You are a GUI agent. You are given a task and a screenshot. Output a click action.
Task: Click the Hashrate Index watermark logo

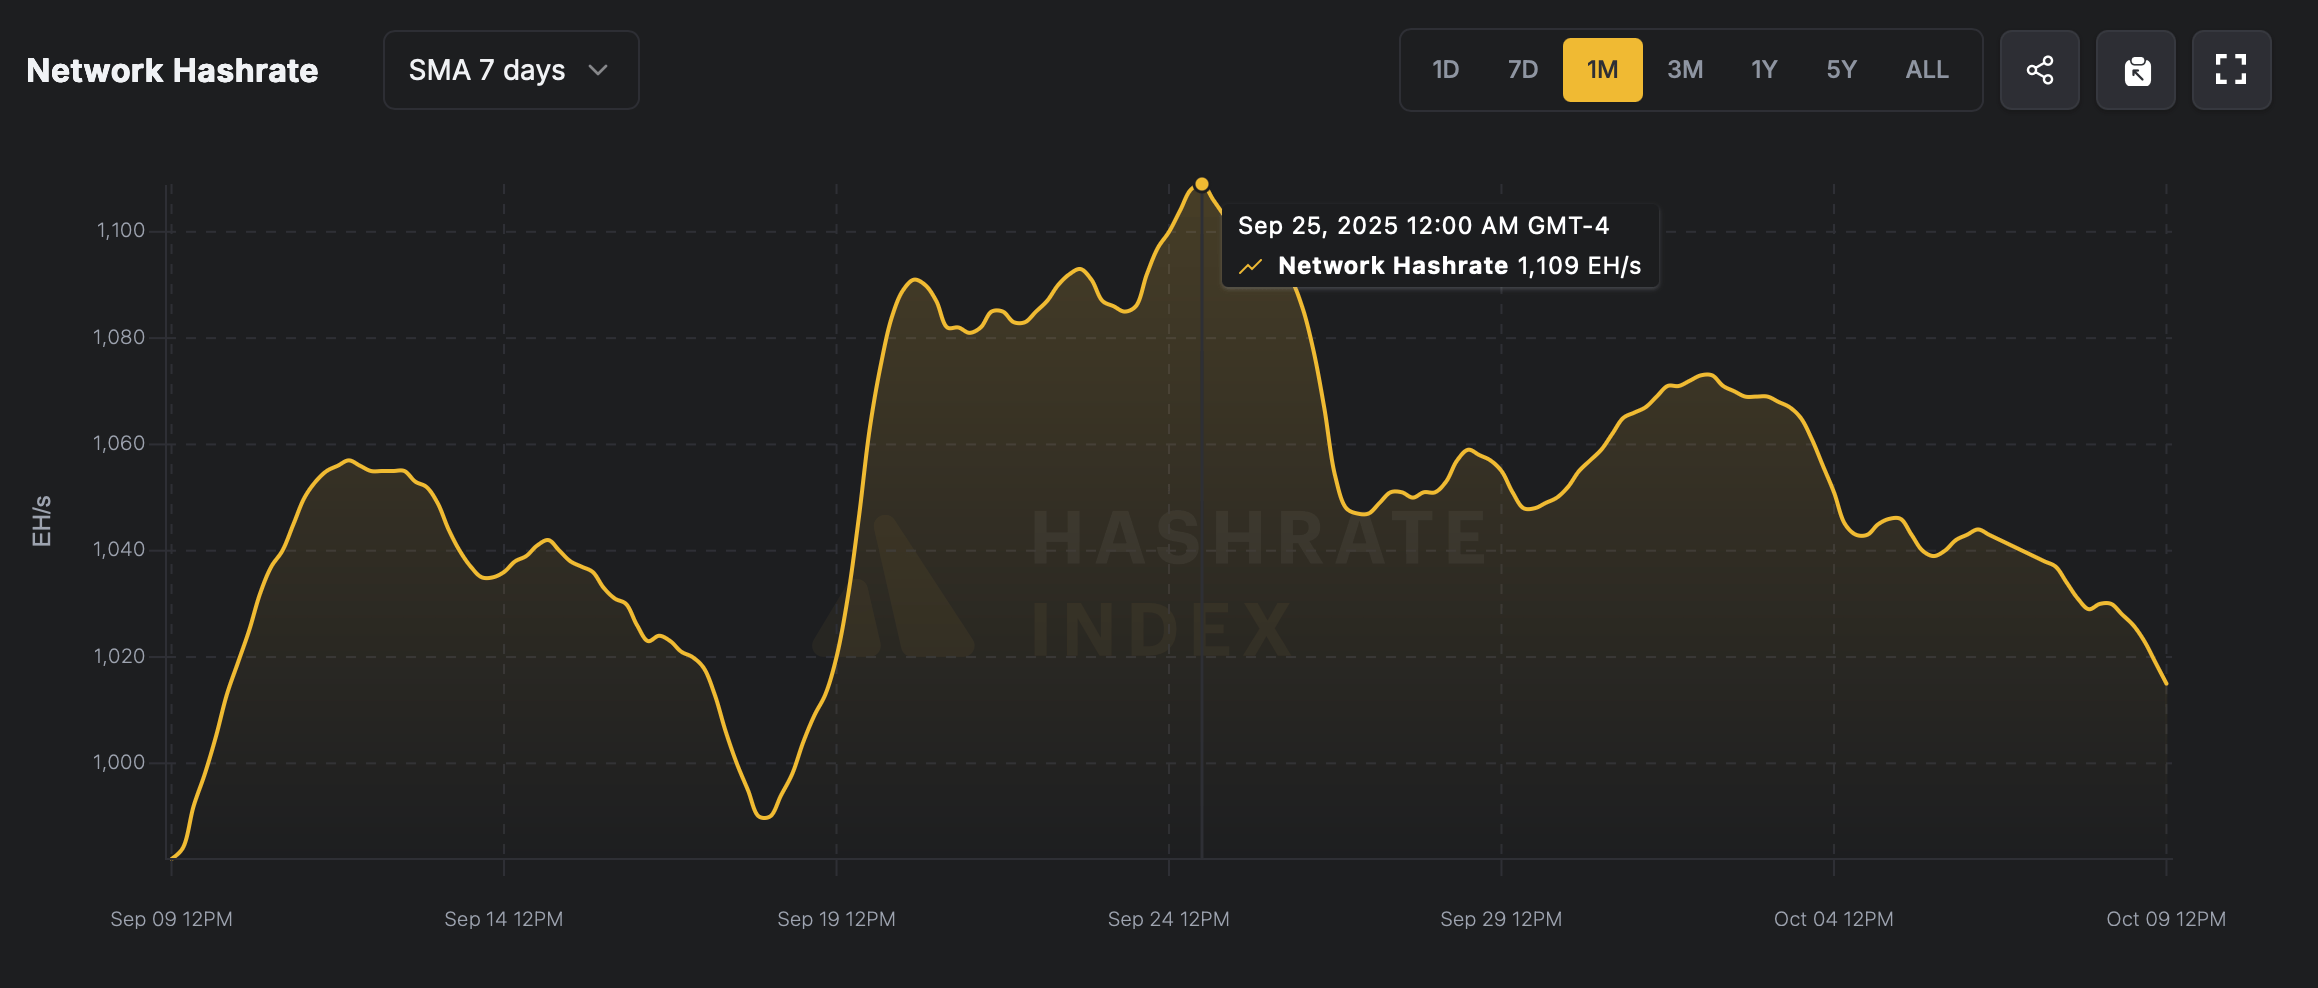pos(893,588)
